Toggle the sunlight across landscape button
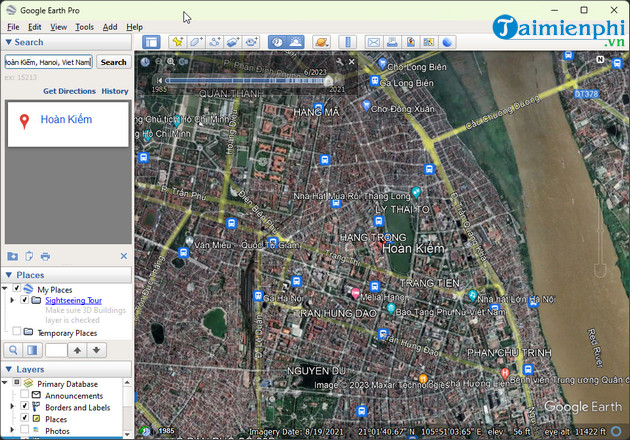The height and width of the screenshot is (440, 630). click(x=296, y=42)
